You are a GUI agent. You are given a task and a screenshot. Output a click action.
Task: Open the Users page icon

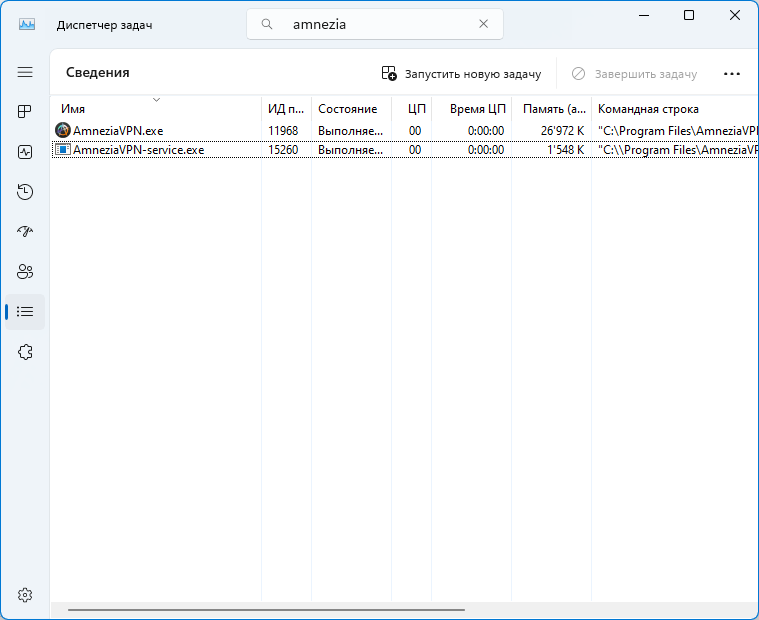click(x=25, y=272)
